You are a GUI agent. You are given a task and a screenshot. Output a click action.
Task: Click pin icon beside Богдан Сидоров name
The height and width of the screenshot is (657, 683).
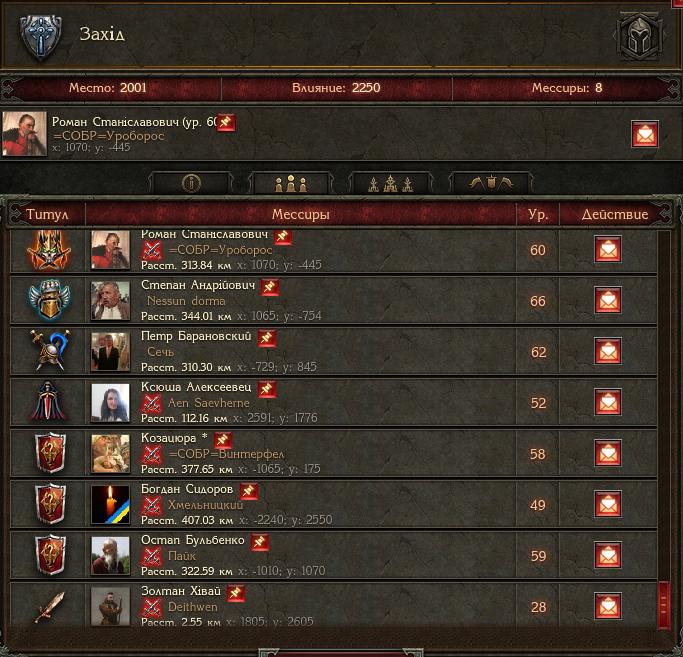click(x=249, y=491)
